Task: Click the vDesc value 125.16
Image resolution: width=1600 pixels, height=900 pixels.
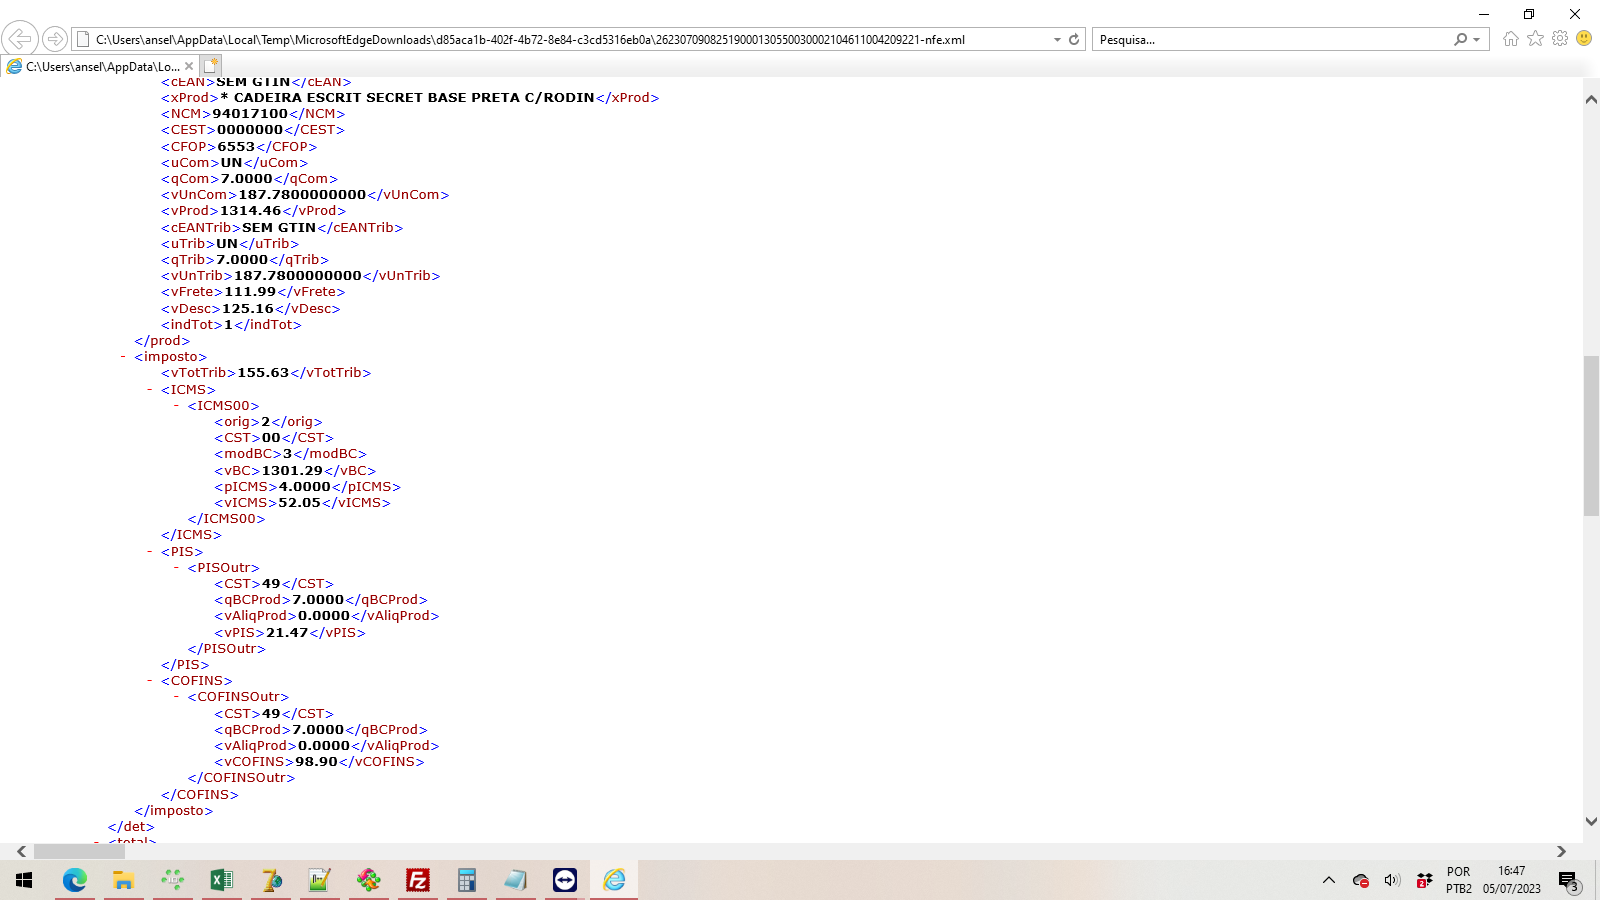Action: coord(248,308)
